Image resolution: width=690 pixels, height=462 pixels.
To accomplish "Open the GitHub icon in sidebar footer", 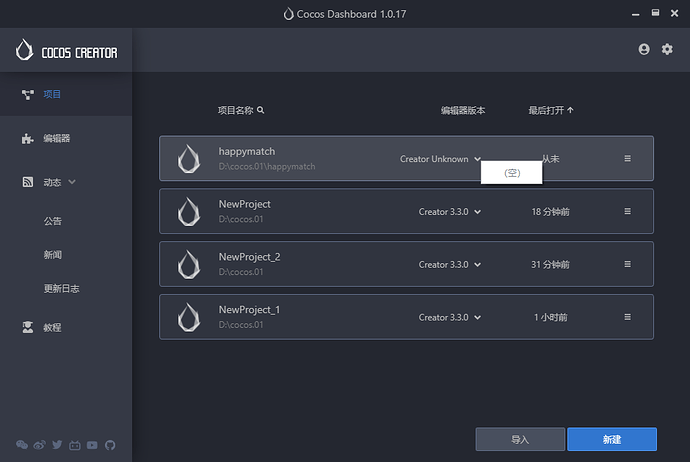I will tap(110, 445).
